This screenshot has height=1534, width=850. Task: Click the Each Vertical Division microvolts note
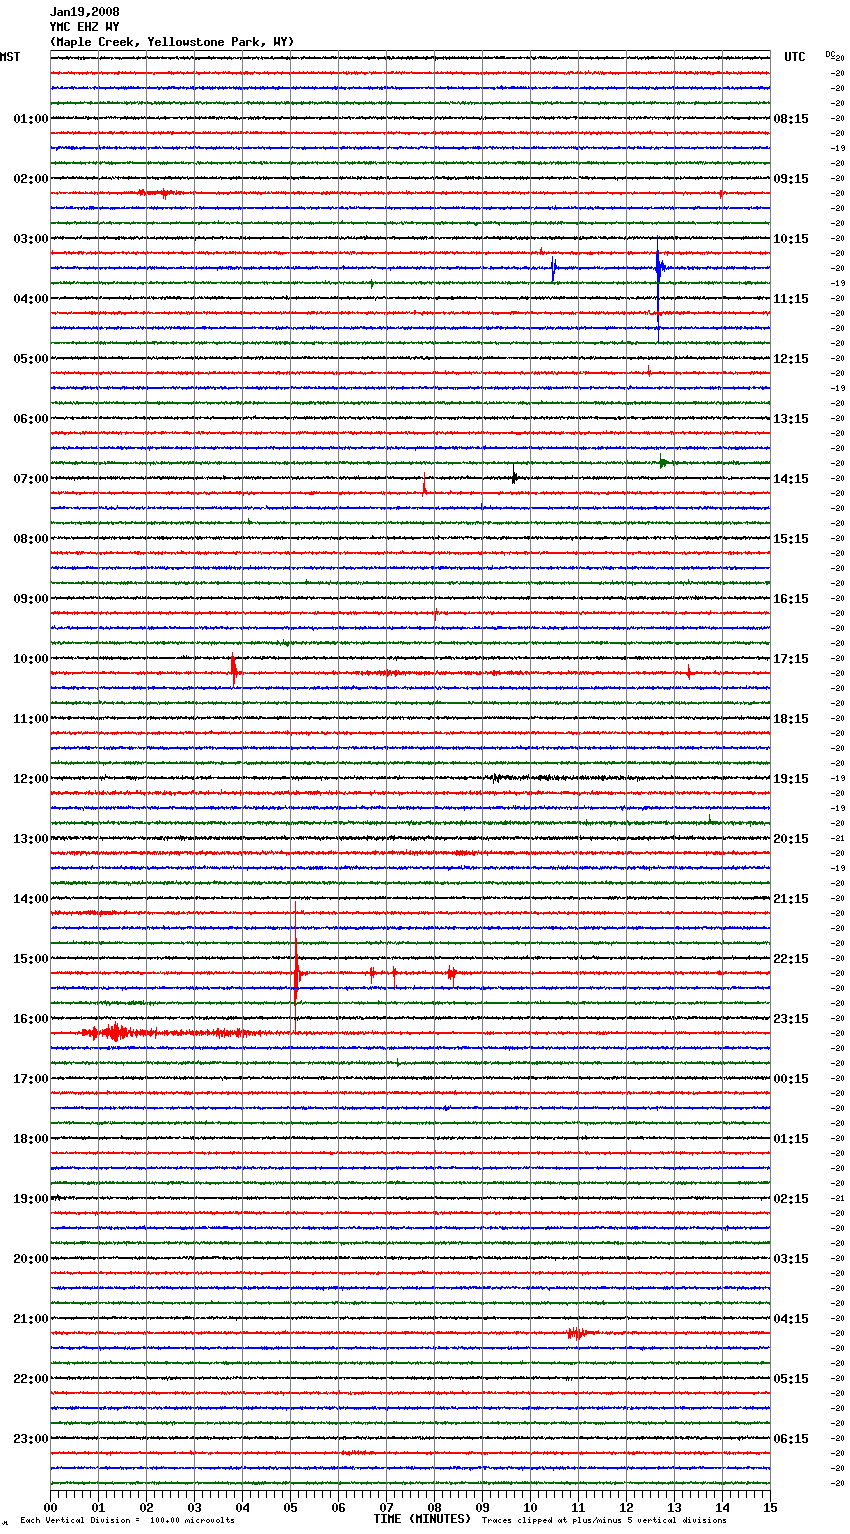(127, 1520)
